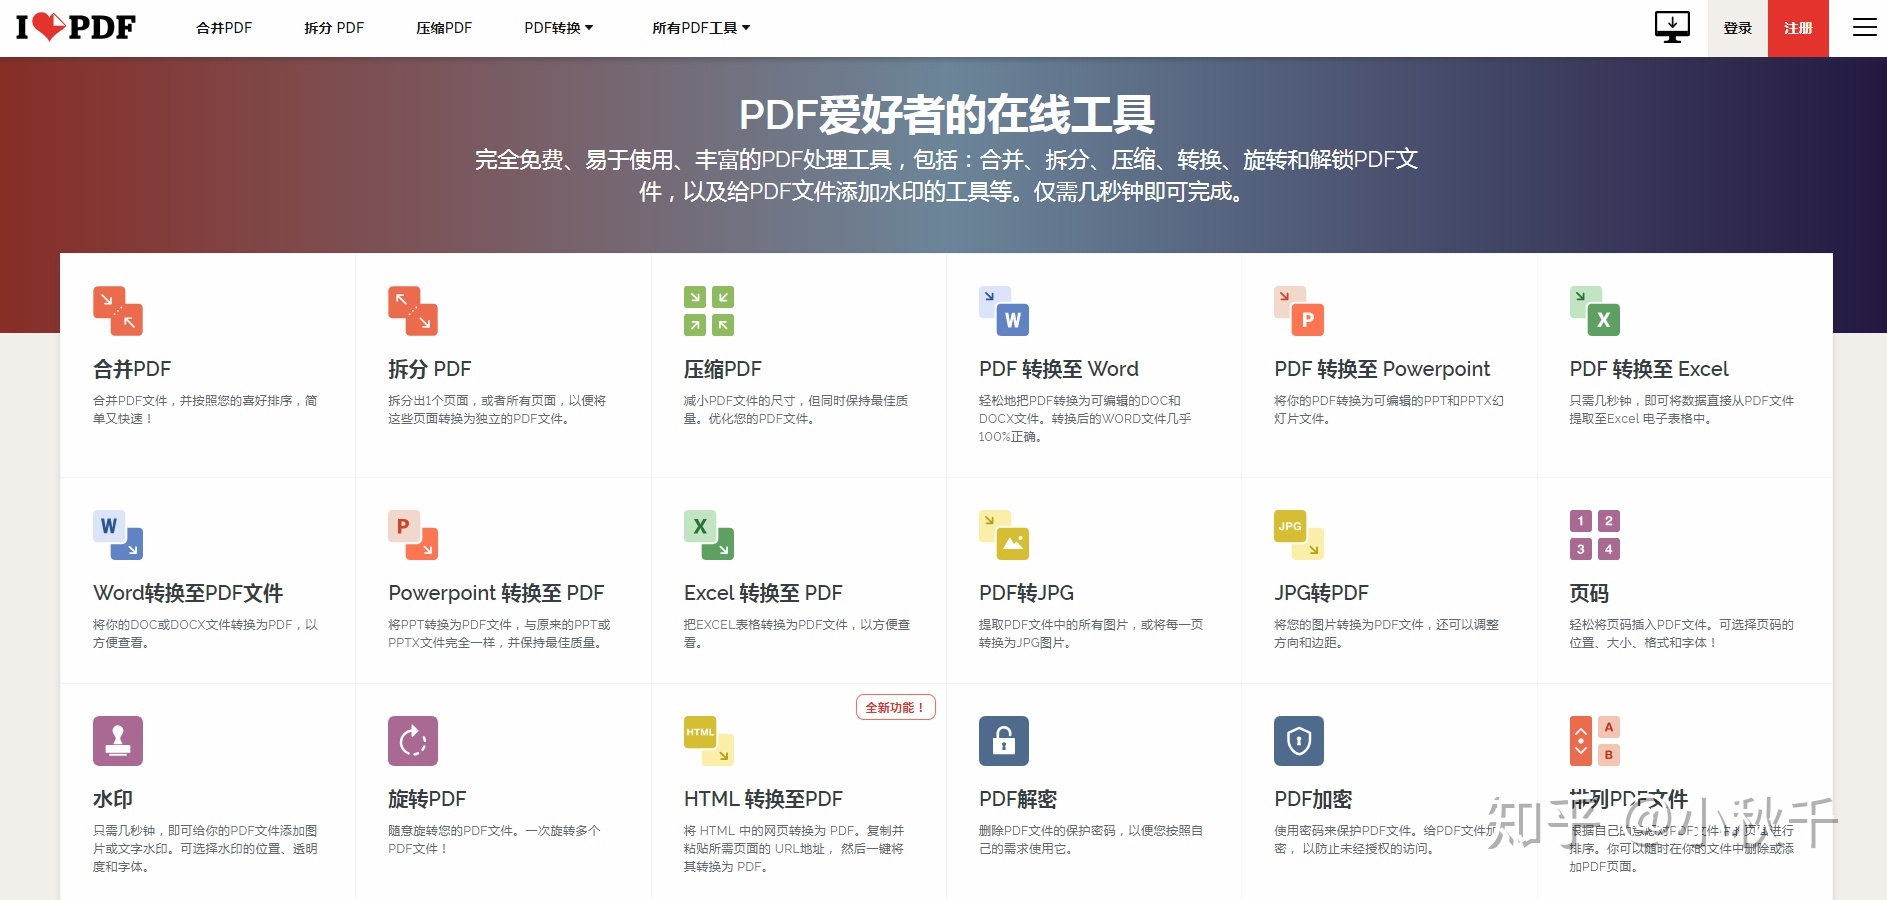1887x900 pixels.
Task: Click description starting 把EXCEL表格转换为PDF文件
Action: point(797,633)
